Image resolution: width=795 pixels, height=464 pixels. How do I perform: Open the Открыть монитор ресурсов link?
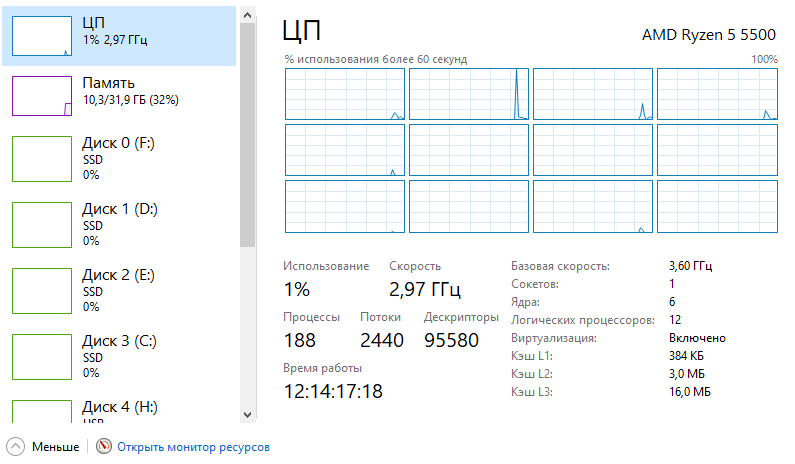tap(193, 447)
